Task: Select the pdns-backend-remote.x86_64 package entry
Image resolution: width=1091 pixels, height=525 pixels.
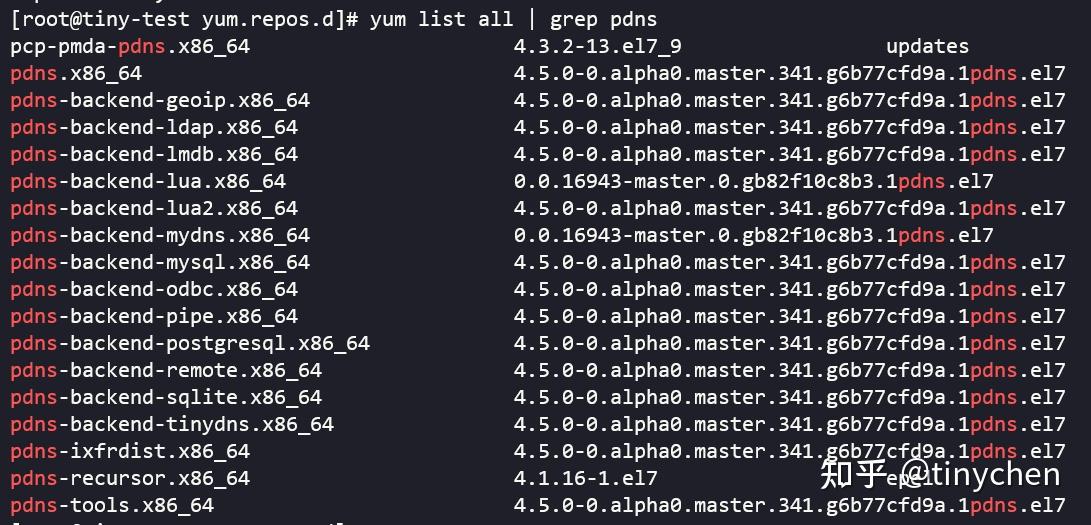Action: pyautogui.click(x=166, y=371)
